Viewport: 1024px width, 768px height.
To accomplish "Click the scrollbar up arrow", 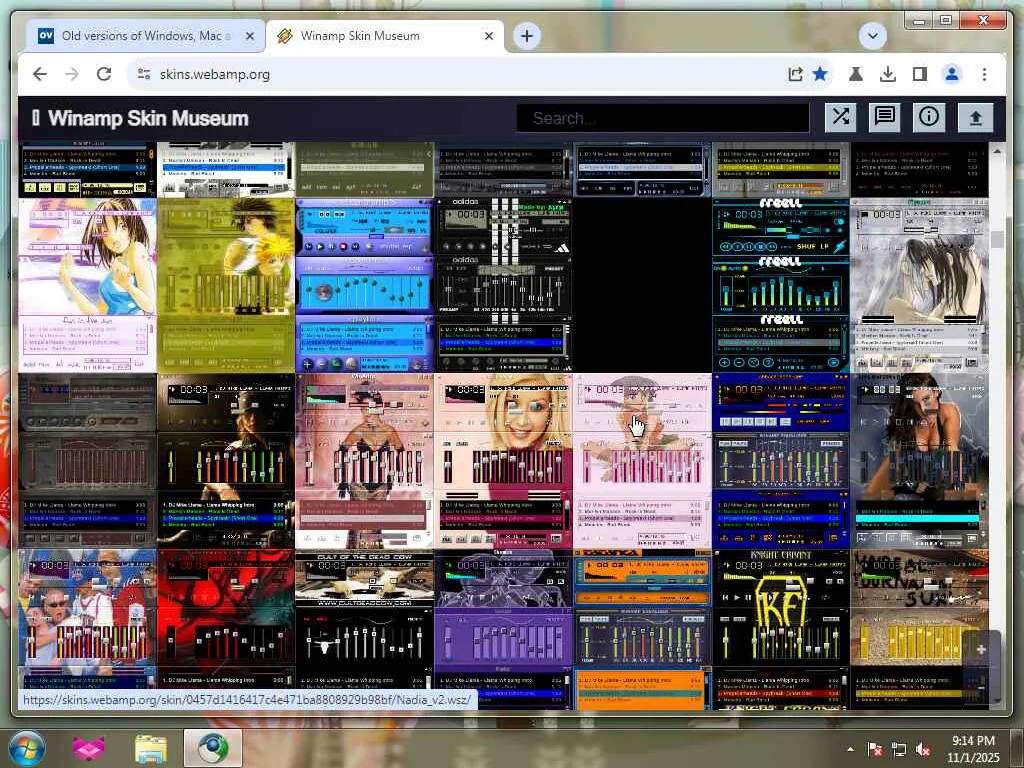I will coord(997,151).
